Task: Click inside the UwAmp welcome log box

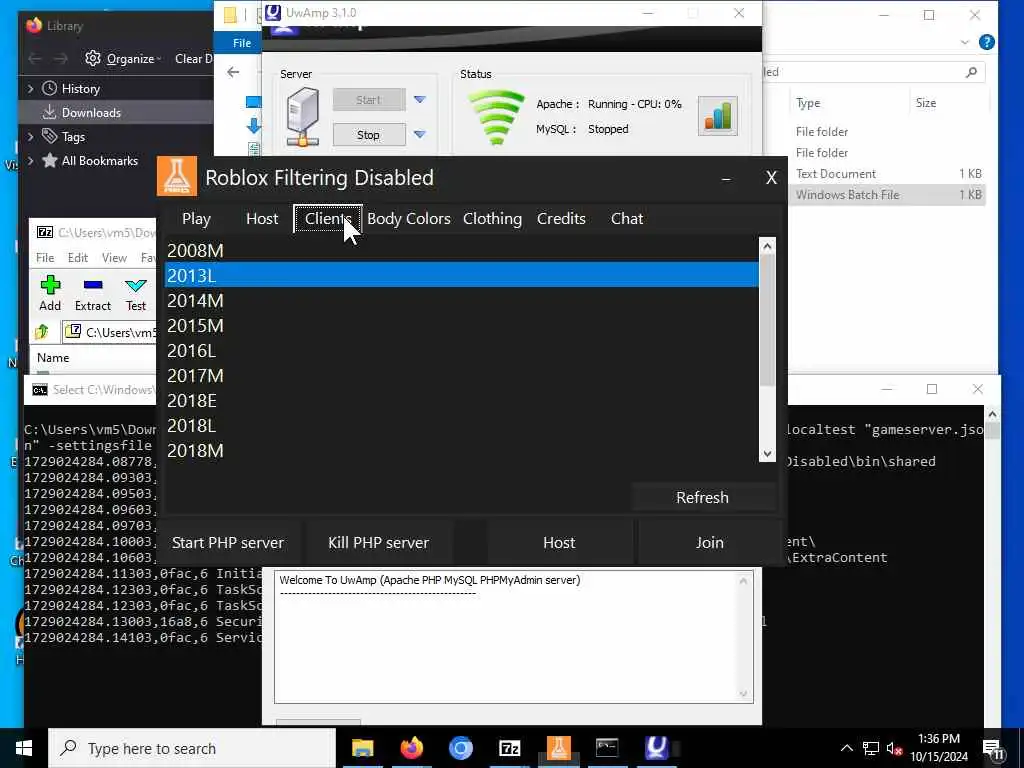Action: (513, 637)
